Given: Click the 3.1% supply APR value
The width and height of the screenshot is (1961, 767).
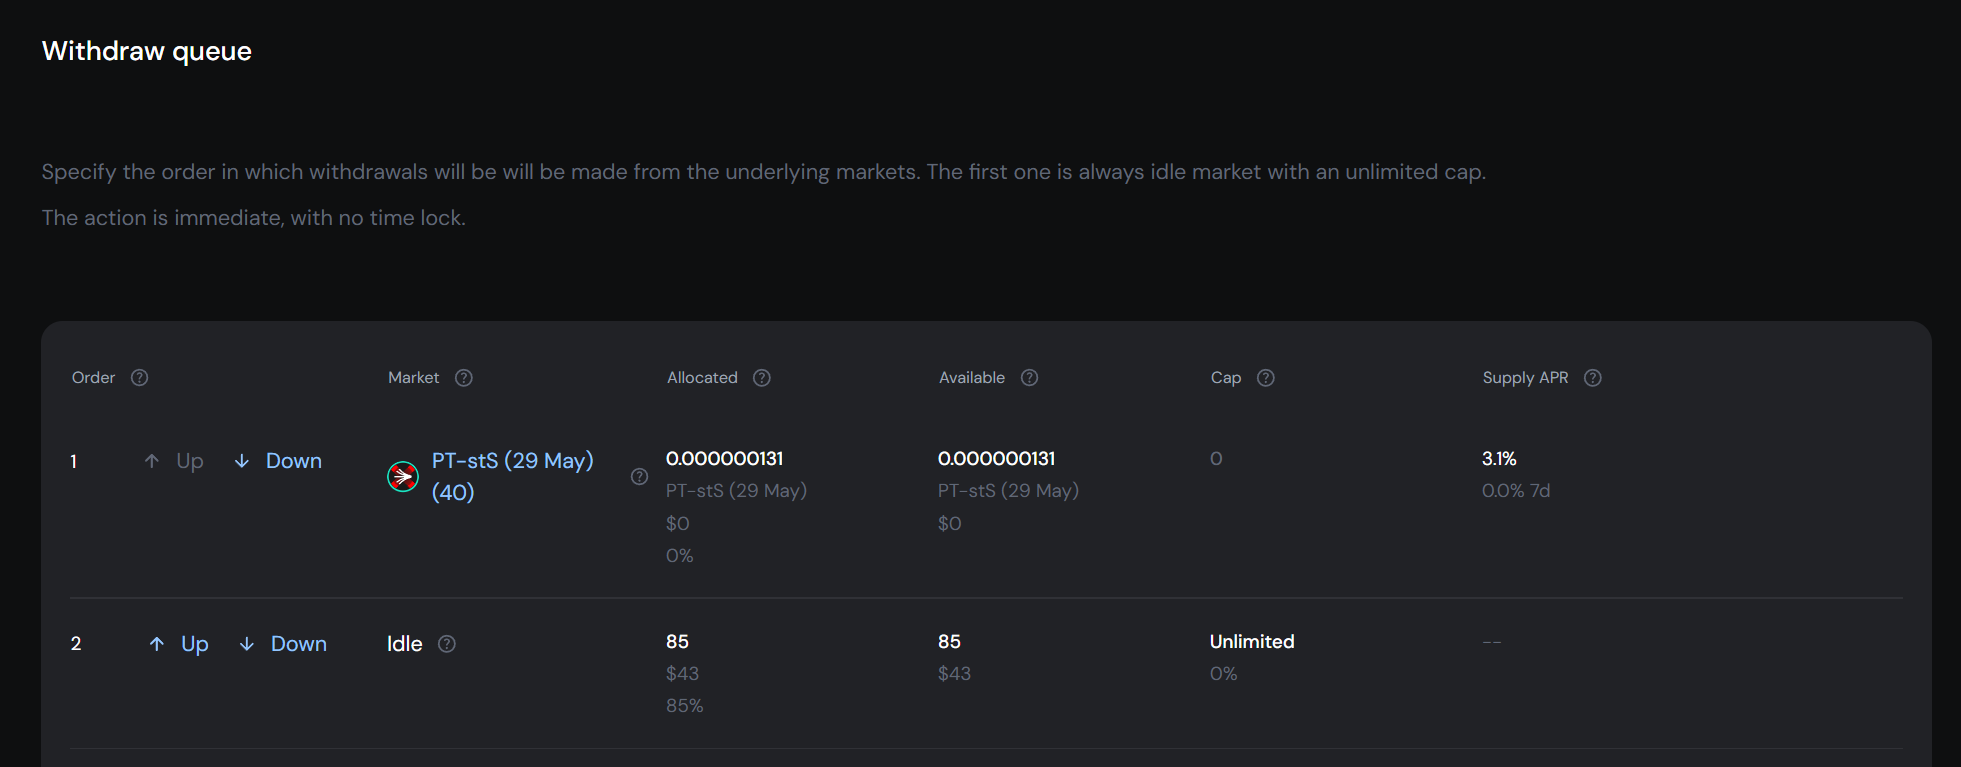Looking at the screenshot, I should point(1499,459).
